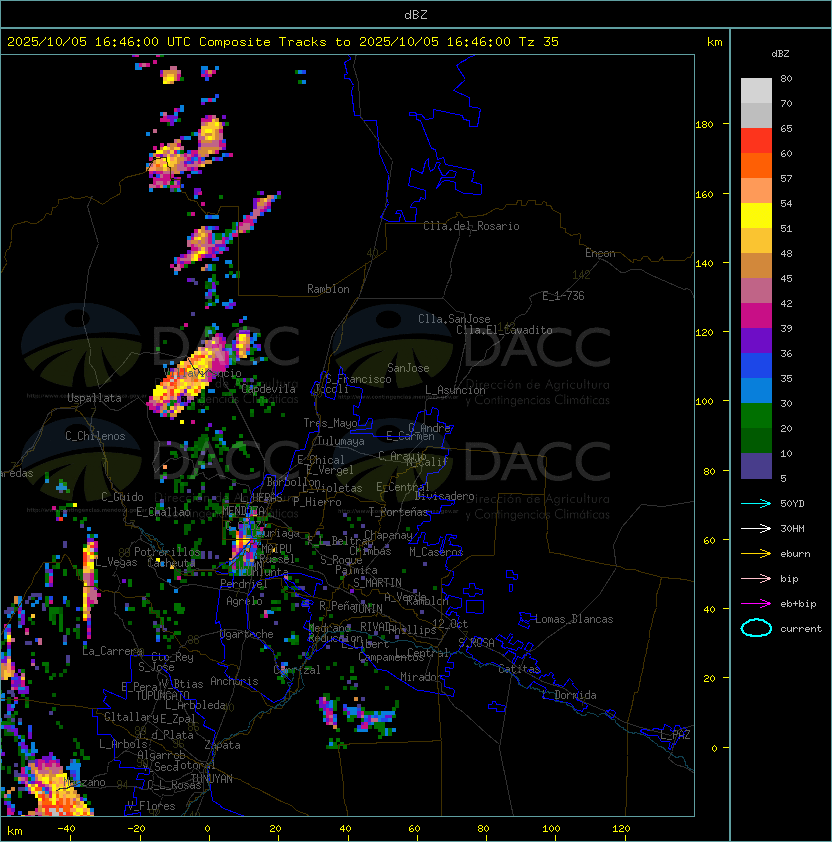This screenshot has width=832, height=842.
Task: Select the magenta 39-42 dBZ swatch
Action: coord(756,315)
